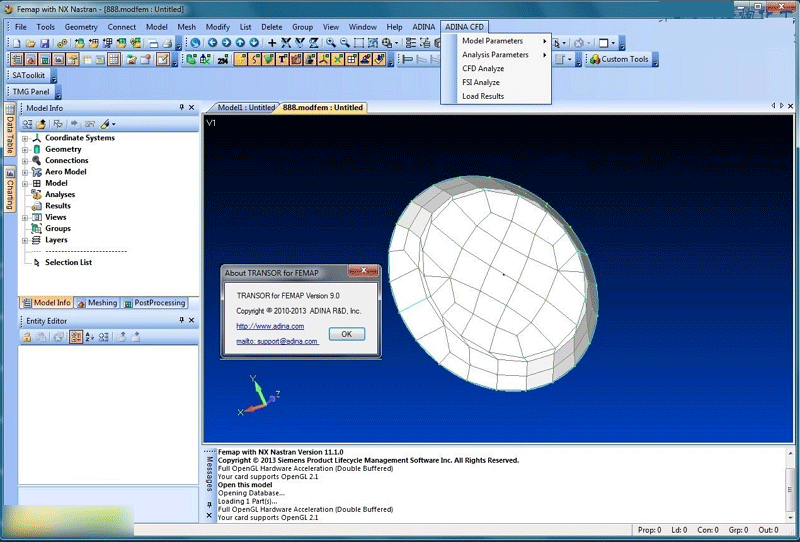Open the http://www.adina.com link
The image size is (800, 542).
(x=270, y=326)
